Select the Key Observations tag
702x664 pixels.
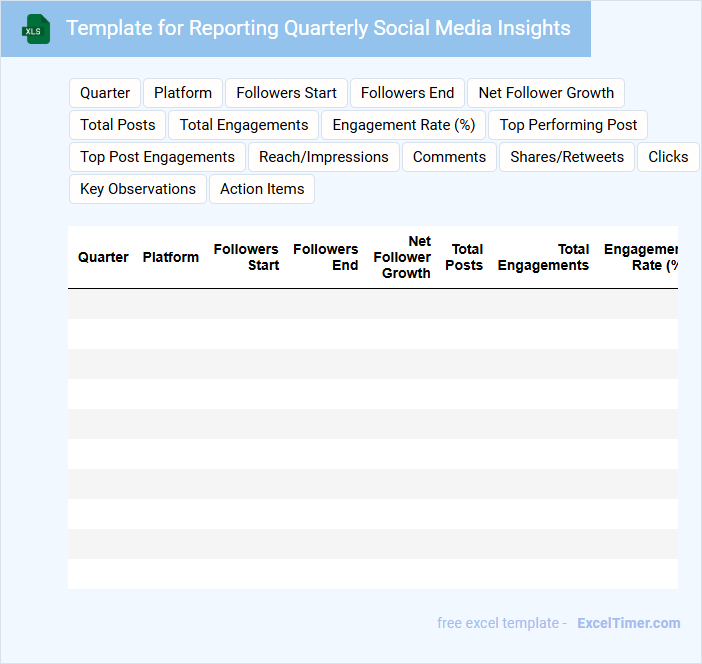click(138, 189)
